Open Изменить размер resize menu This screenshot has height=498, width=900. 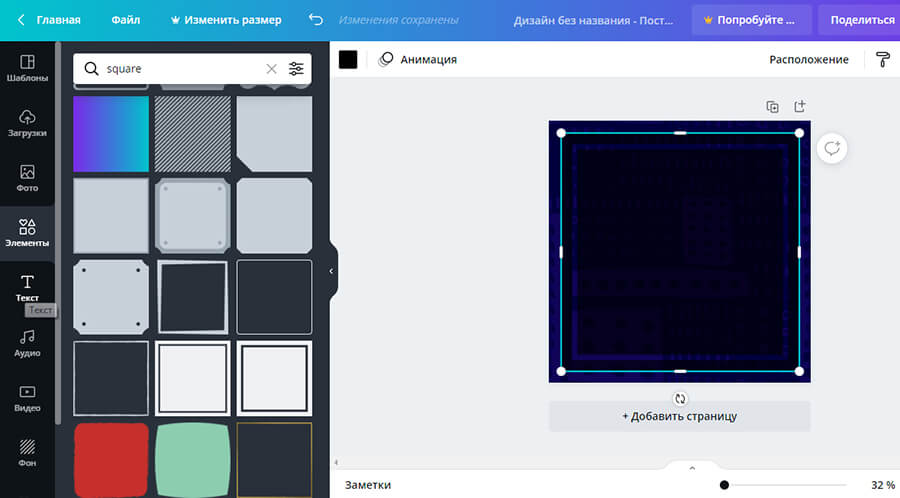click(x=226, y=20)
